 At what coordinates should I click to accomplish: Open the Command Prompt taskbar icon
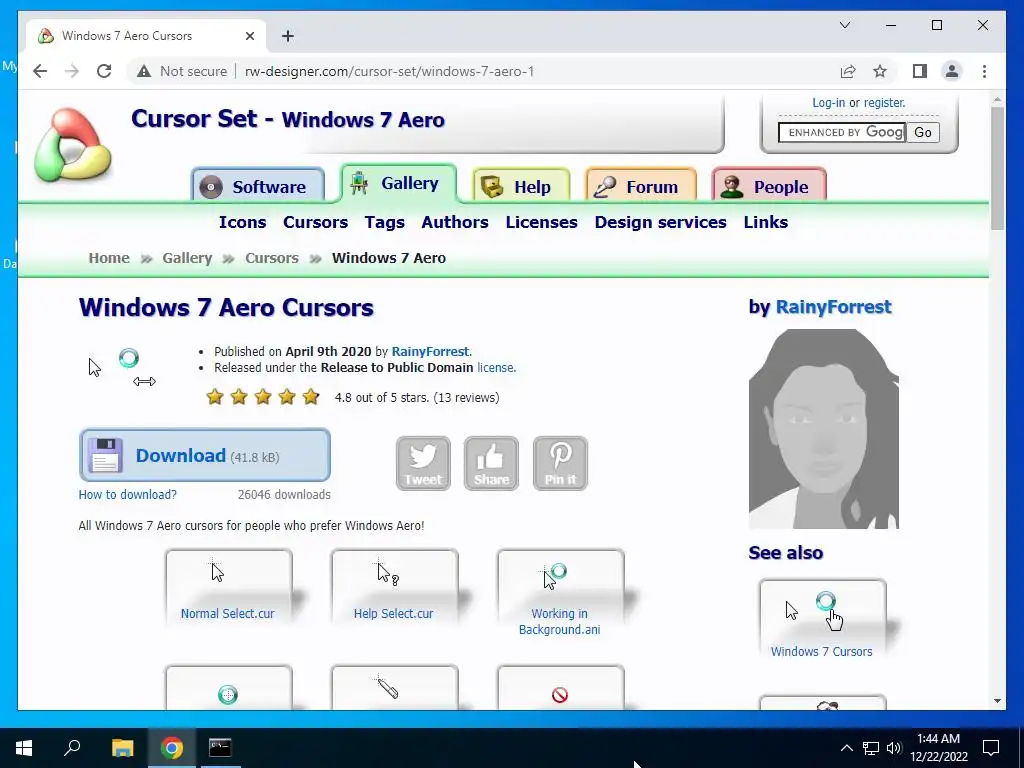point(219,748)
